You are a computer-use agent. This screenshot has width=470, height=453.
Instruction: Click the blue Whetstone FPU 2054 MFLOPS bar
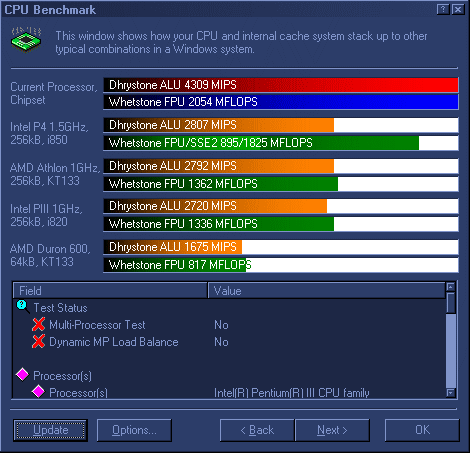[x=281, y=102]
